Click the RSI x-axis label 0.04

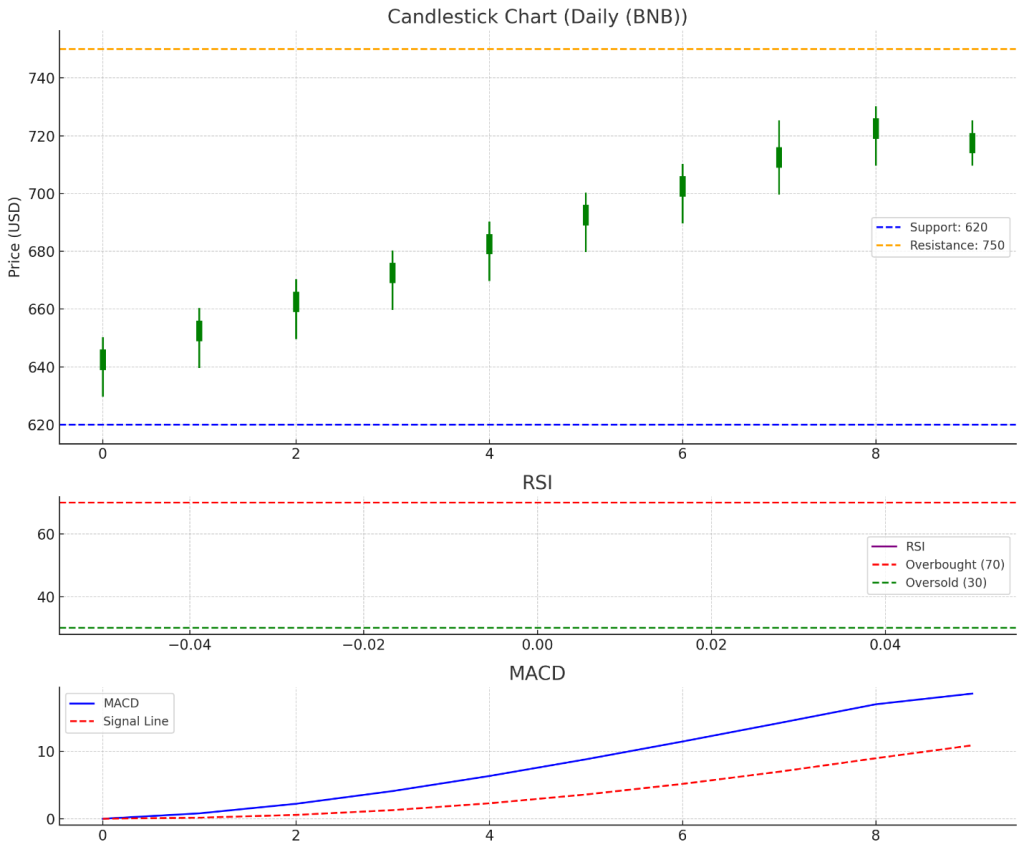tap(885, 646)
